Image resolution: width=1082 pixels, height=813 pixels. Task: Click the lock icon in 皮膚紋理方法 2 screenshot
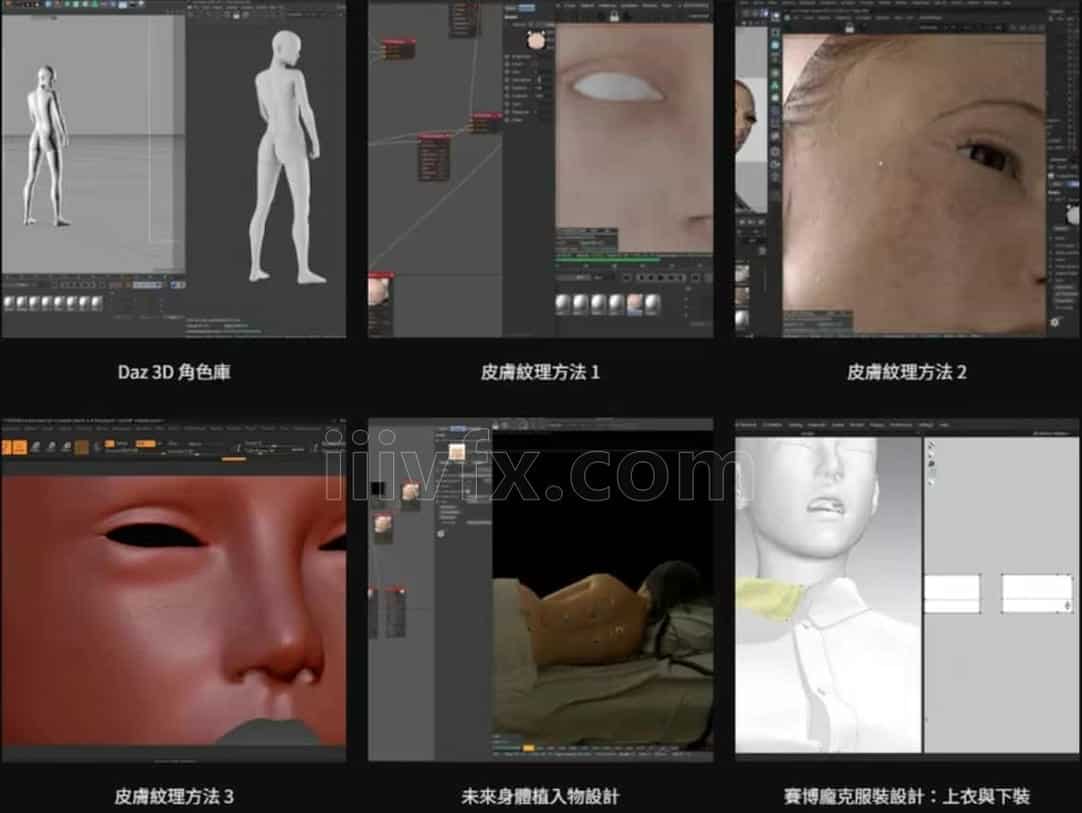tap(849, 28)
